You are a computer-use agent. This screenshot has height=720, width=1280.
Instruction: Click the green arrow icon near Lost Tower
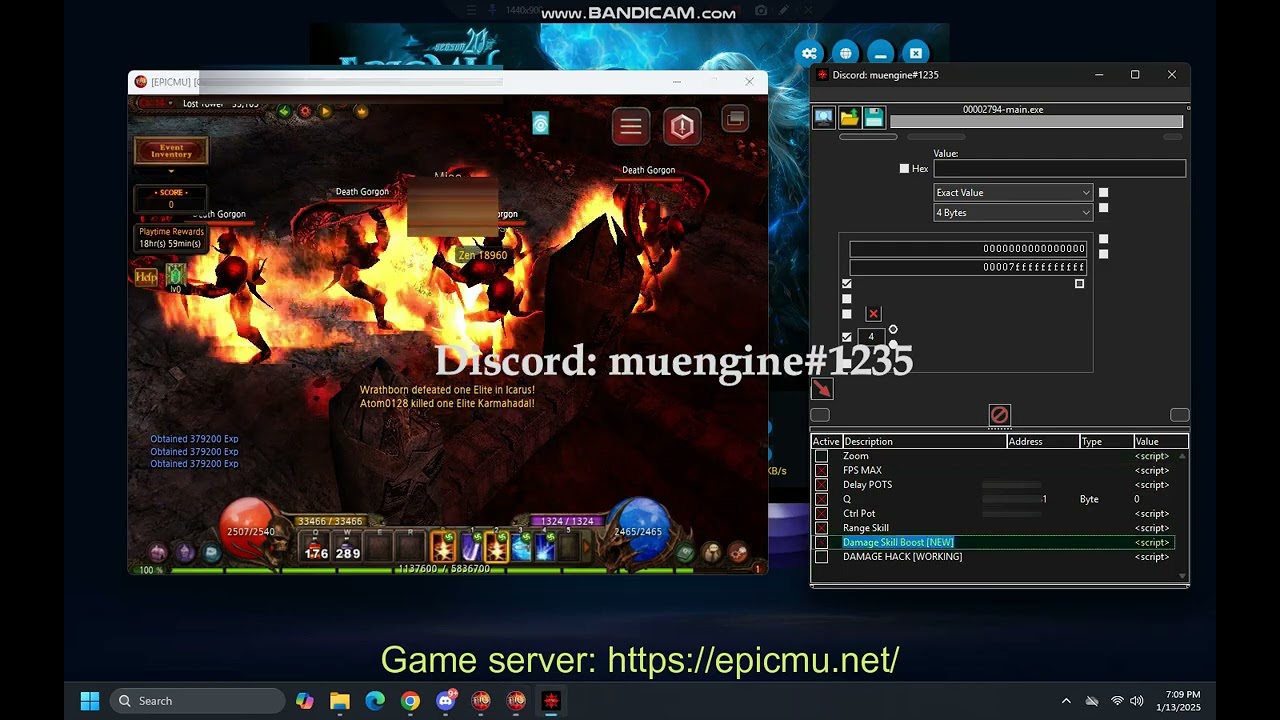point(285,111)
